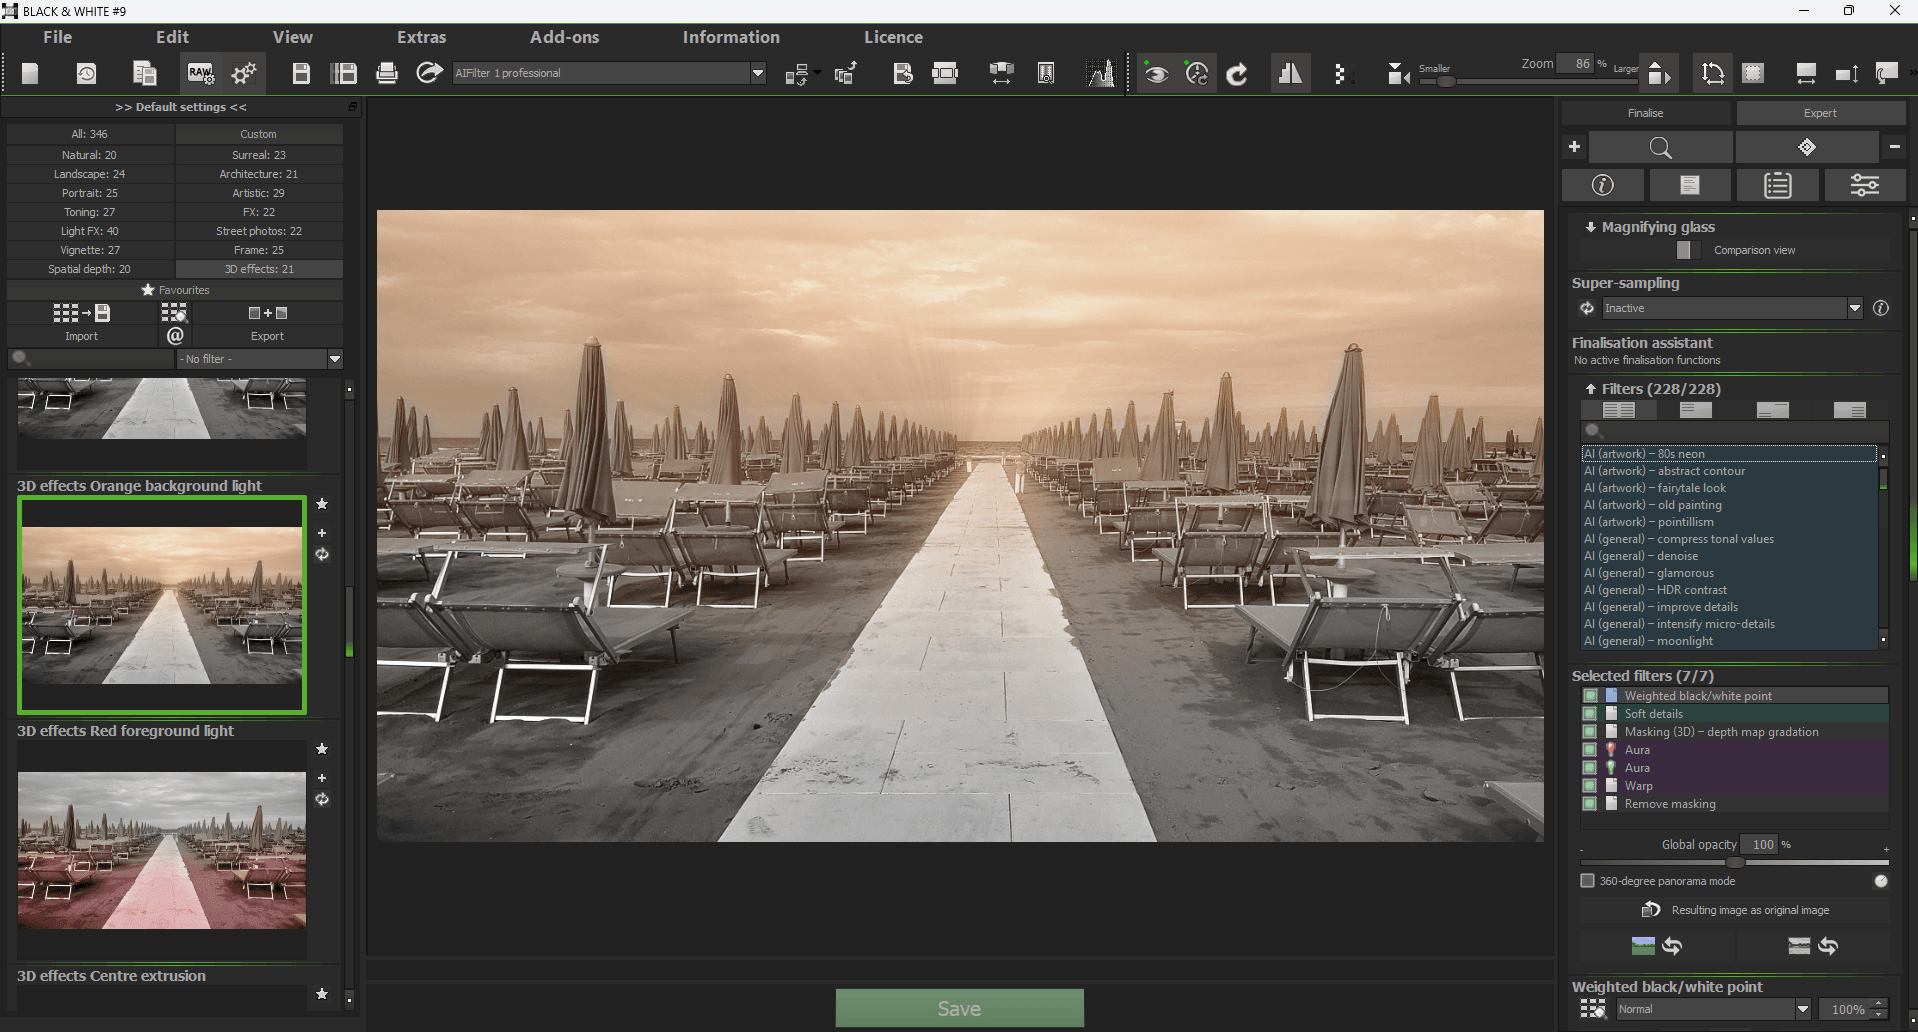
Task: Expand the Filters (228/228) section arrow
Action: [1590, 389]
